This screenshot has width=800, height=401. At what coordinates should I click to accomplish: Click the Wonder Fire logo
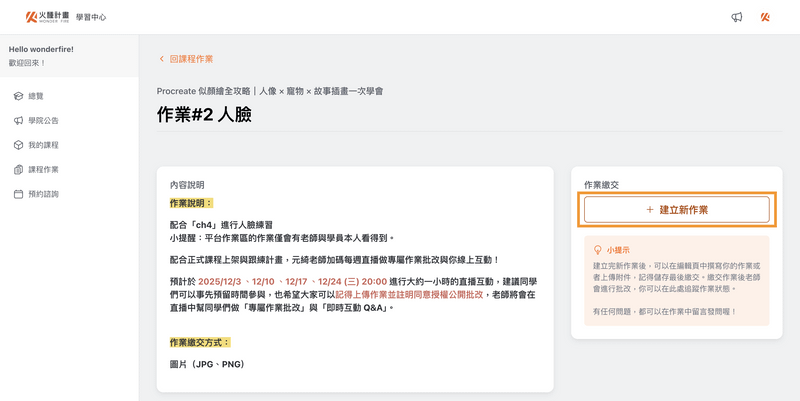click(47, 17)
